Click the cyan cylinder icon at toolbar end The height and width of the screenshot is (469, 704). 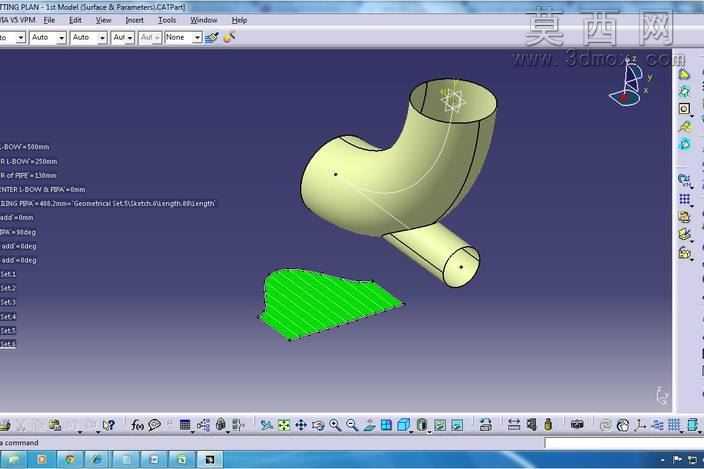[x=692, y=425]
